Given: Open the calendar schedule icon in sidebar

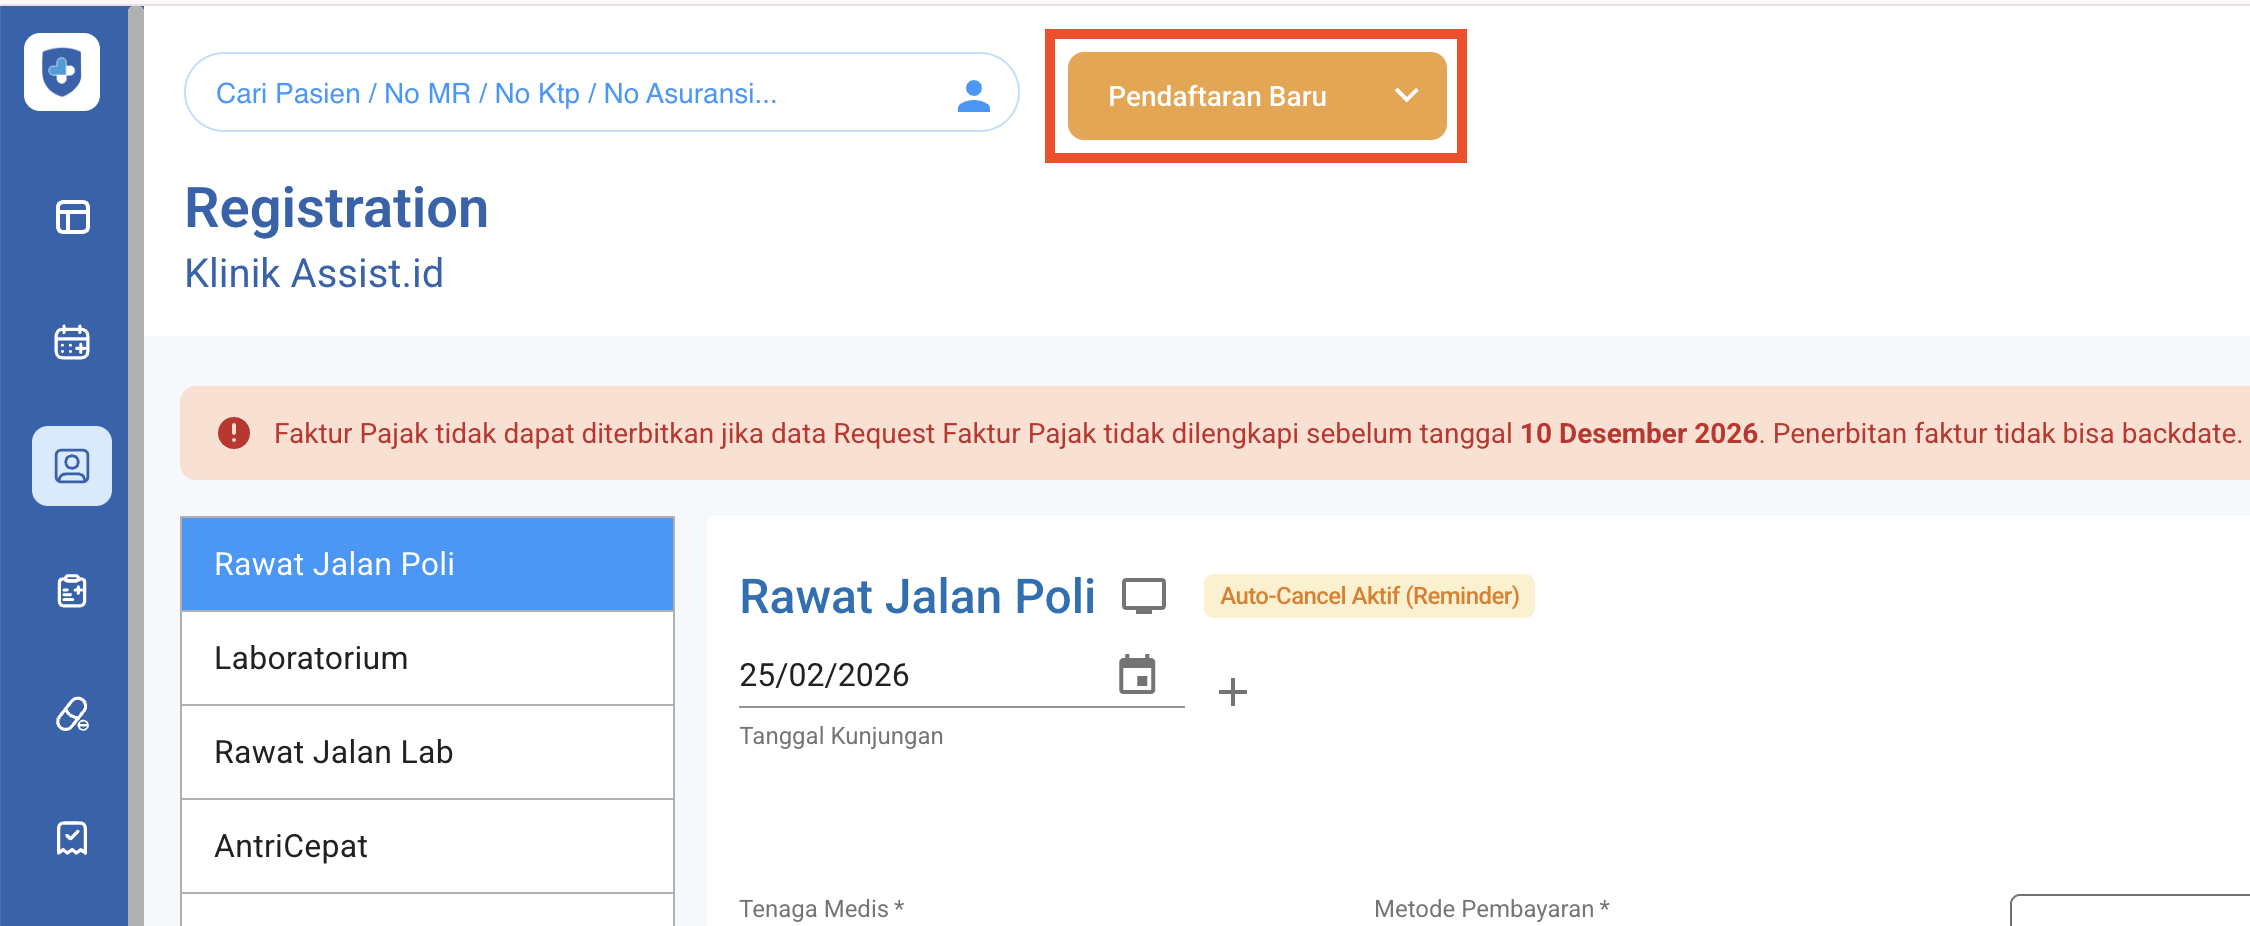Looking at the screenshot, I should coord(72,342).
